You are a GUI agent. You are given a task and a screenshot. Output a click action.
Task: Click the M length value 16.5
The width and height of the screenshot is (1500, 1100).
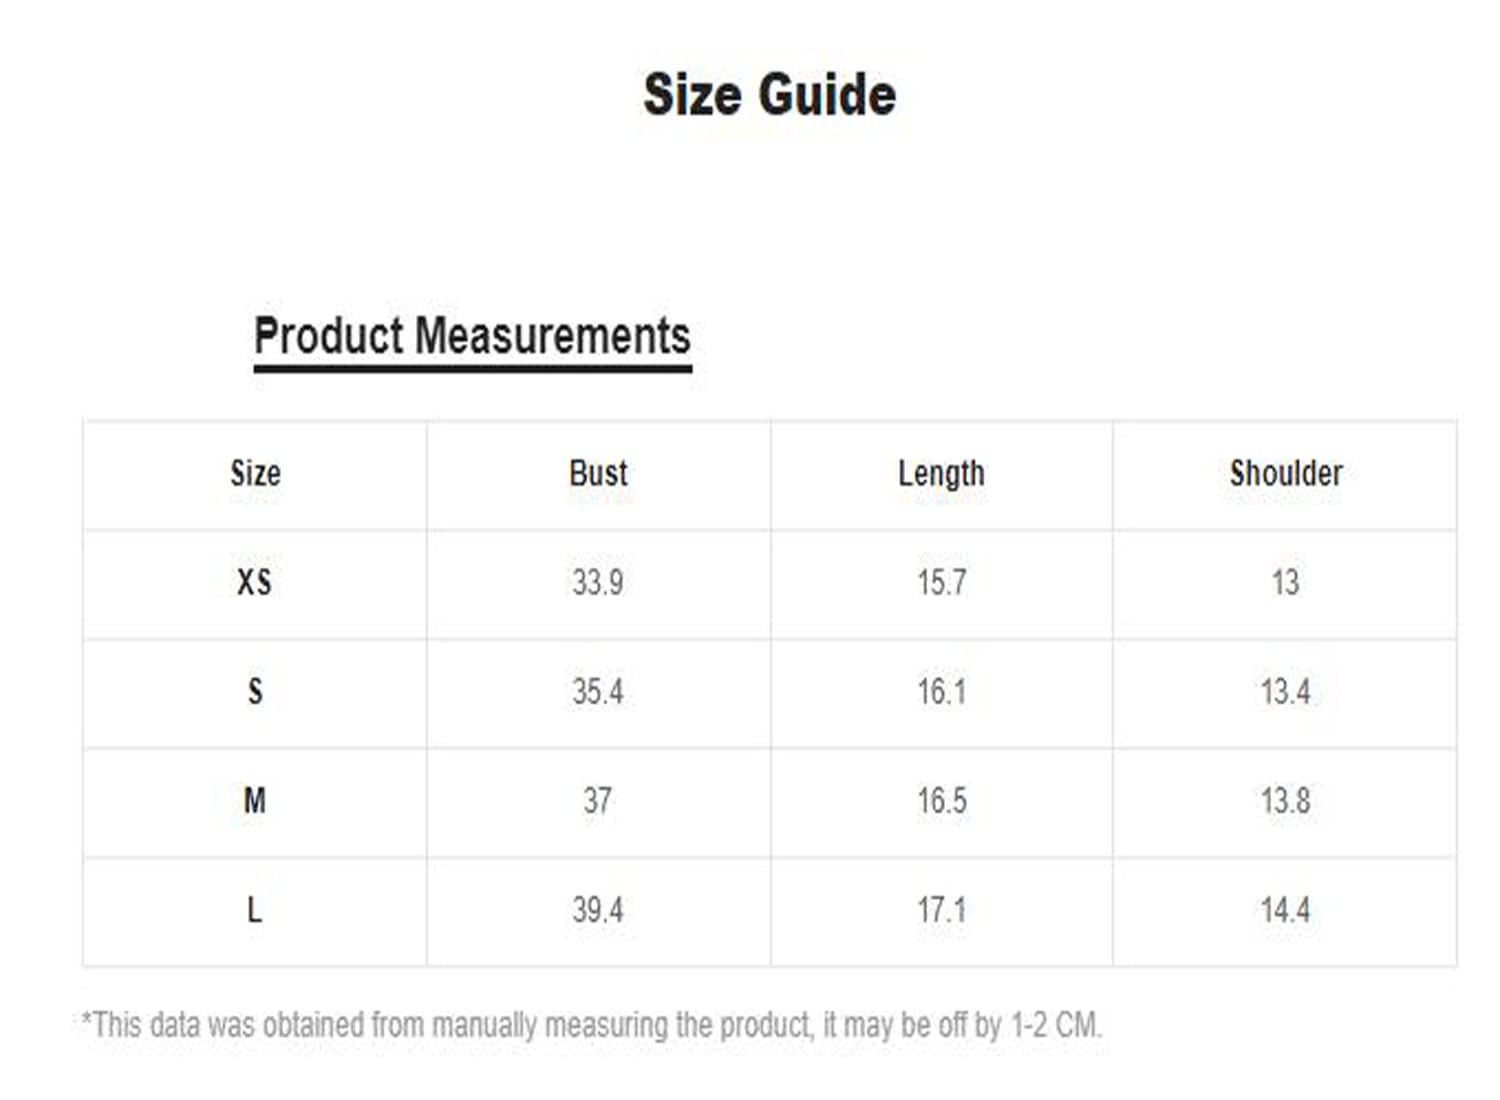tap(942, 800)
